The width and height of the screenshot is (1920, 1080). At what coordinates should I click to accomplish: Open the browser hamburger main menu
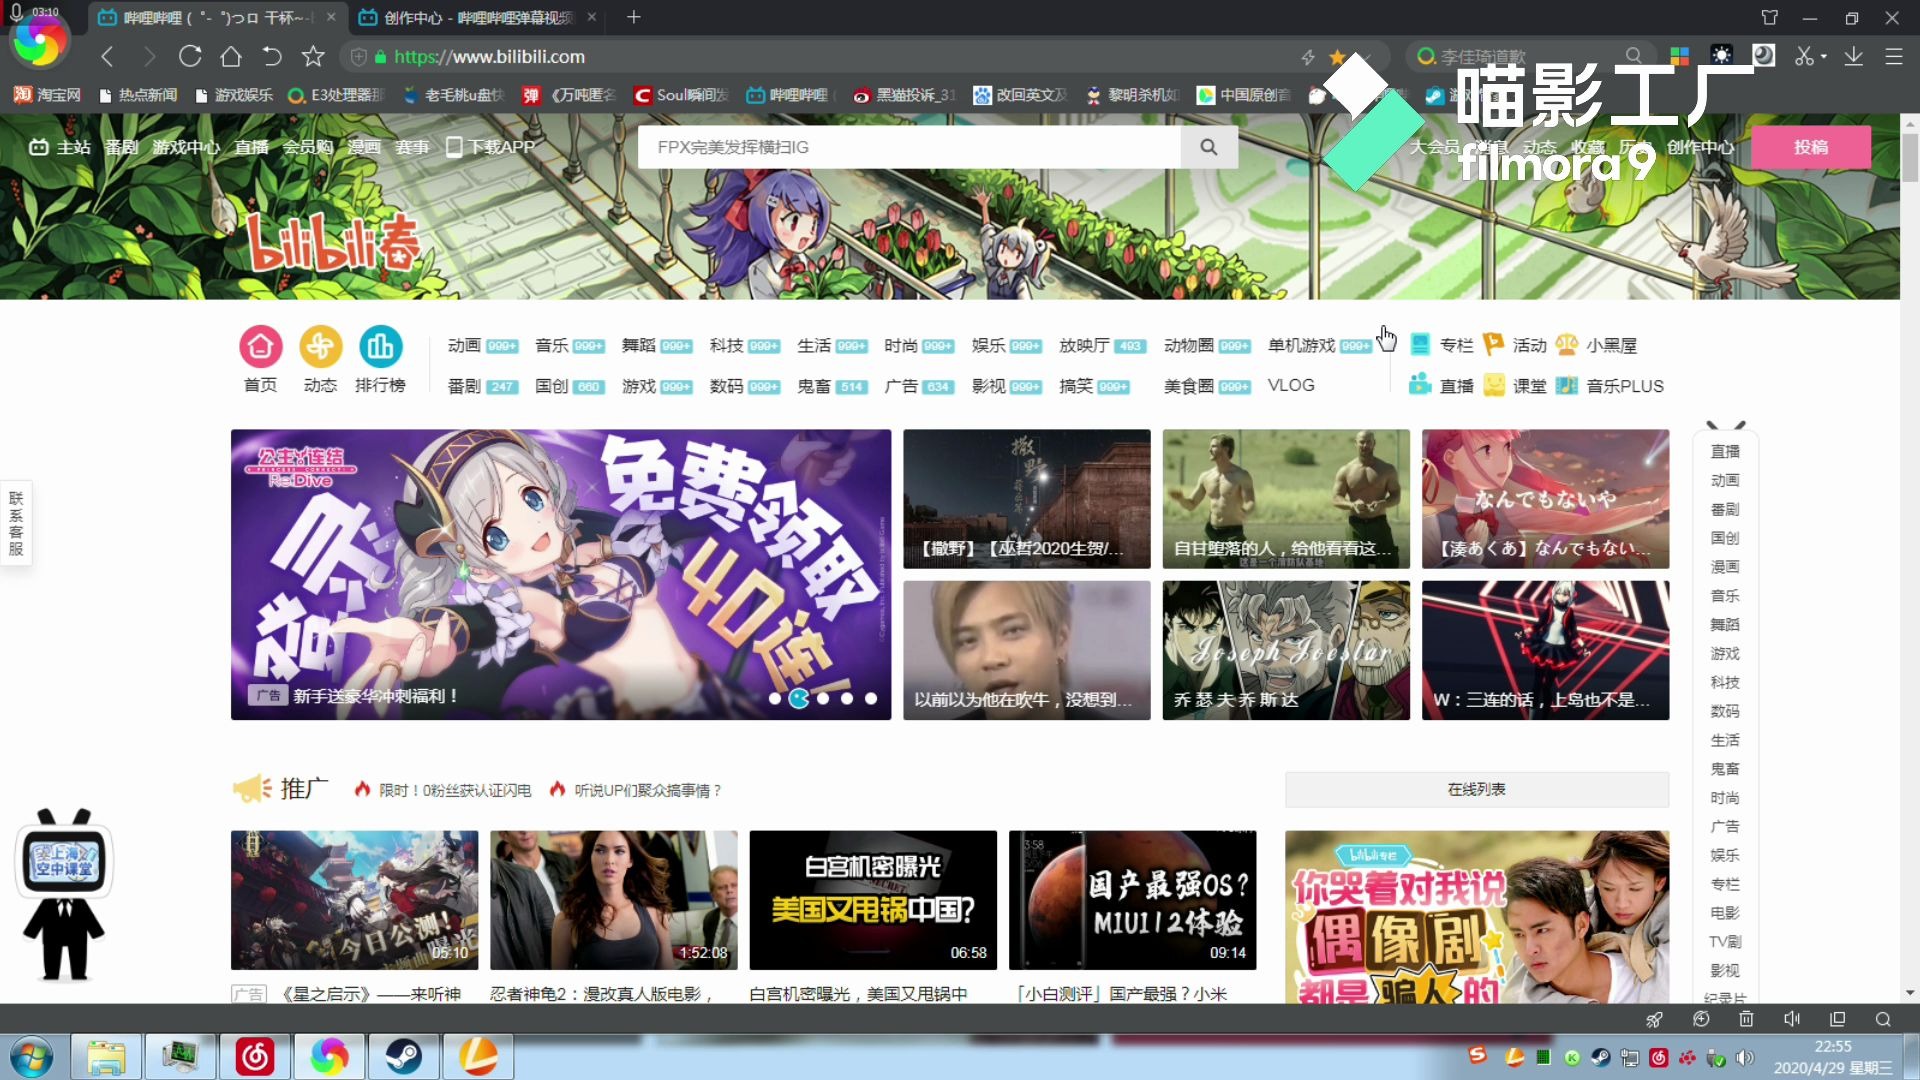pos(1893,56)
